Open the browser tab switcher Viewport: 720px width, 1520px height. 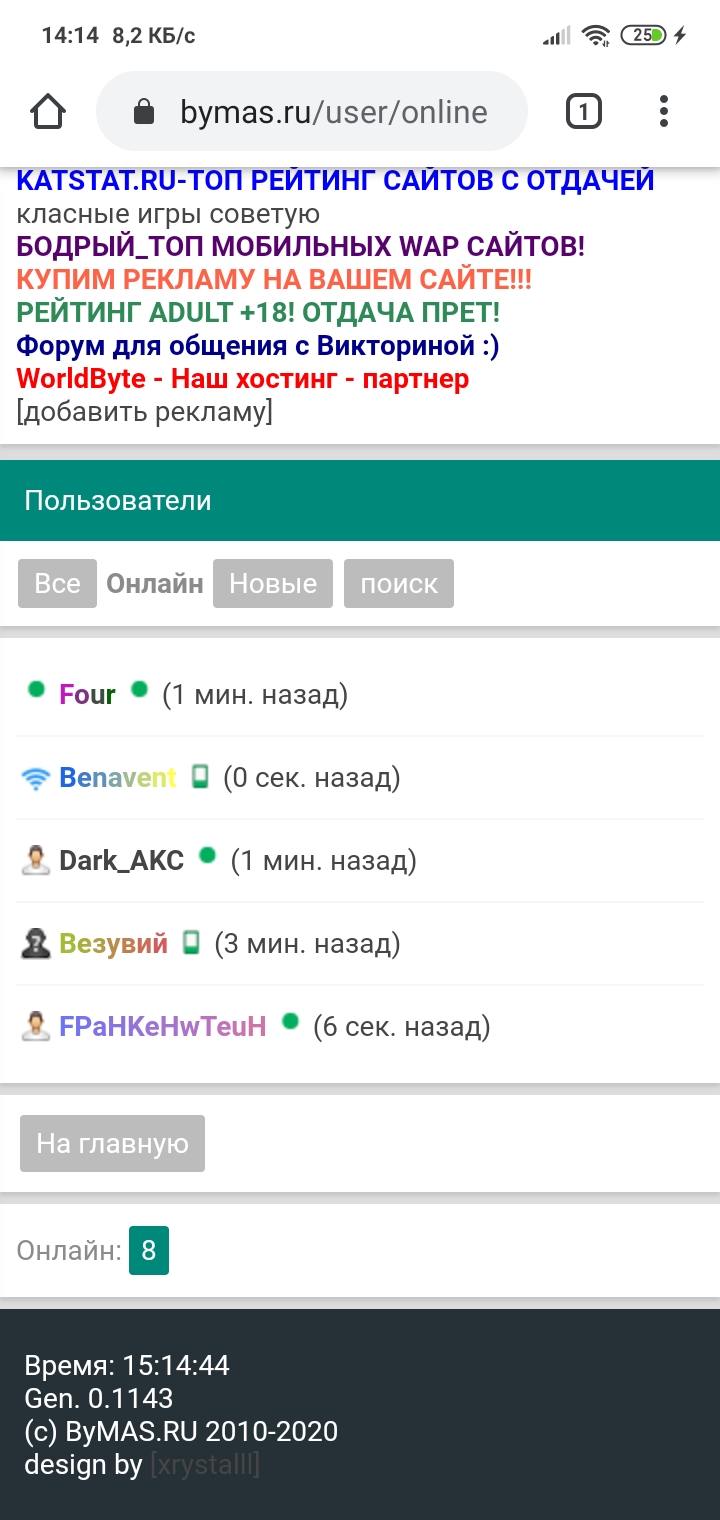(x=584, y=112)
